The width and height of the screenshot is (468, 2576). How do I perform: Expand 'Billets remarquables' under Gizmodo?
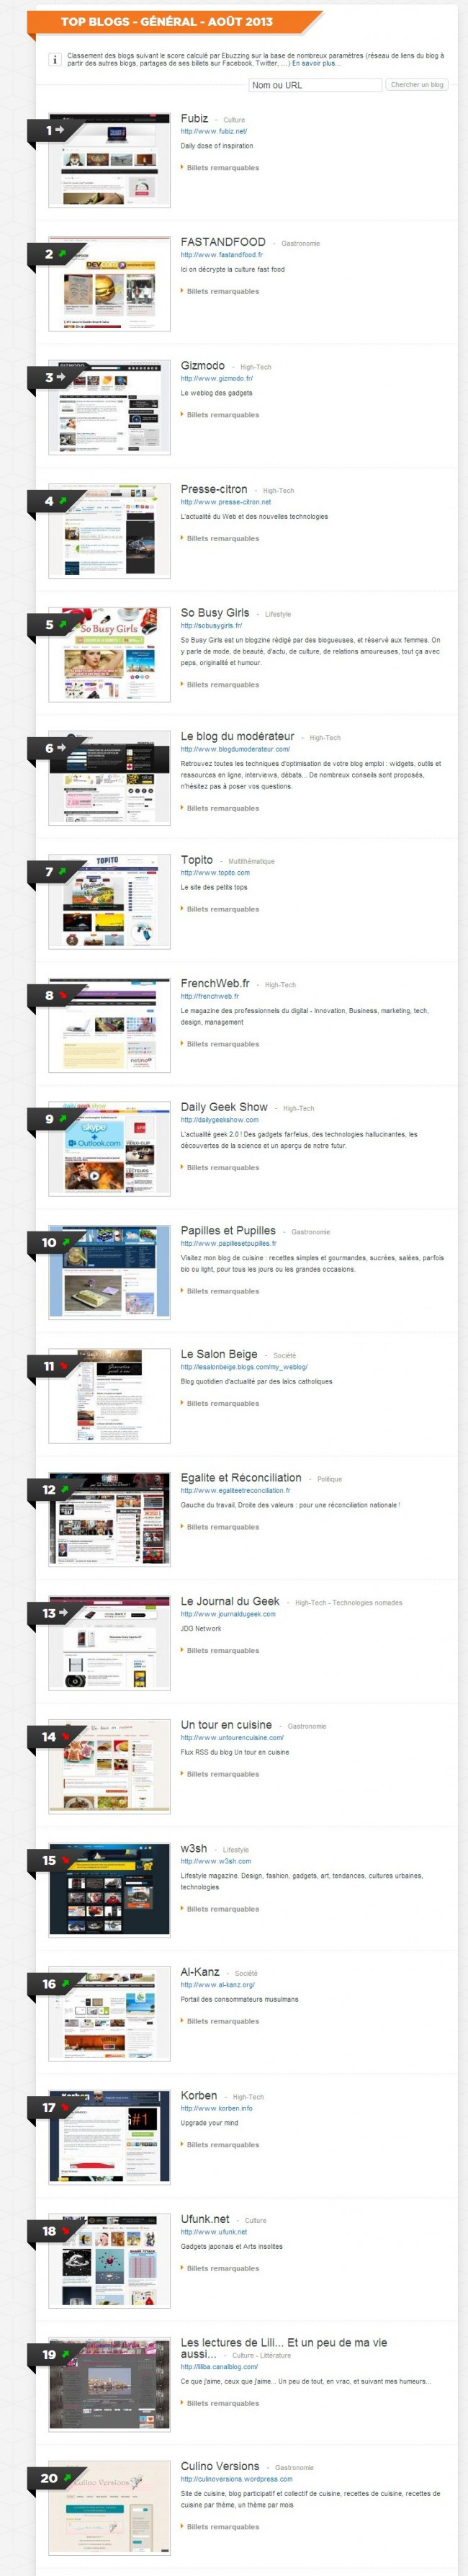(222, 415)
